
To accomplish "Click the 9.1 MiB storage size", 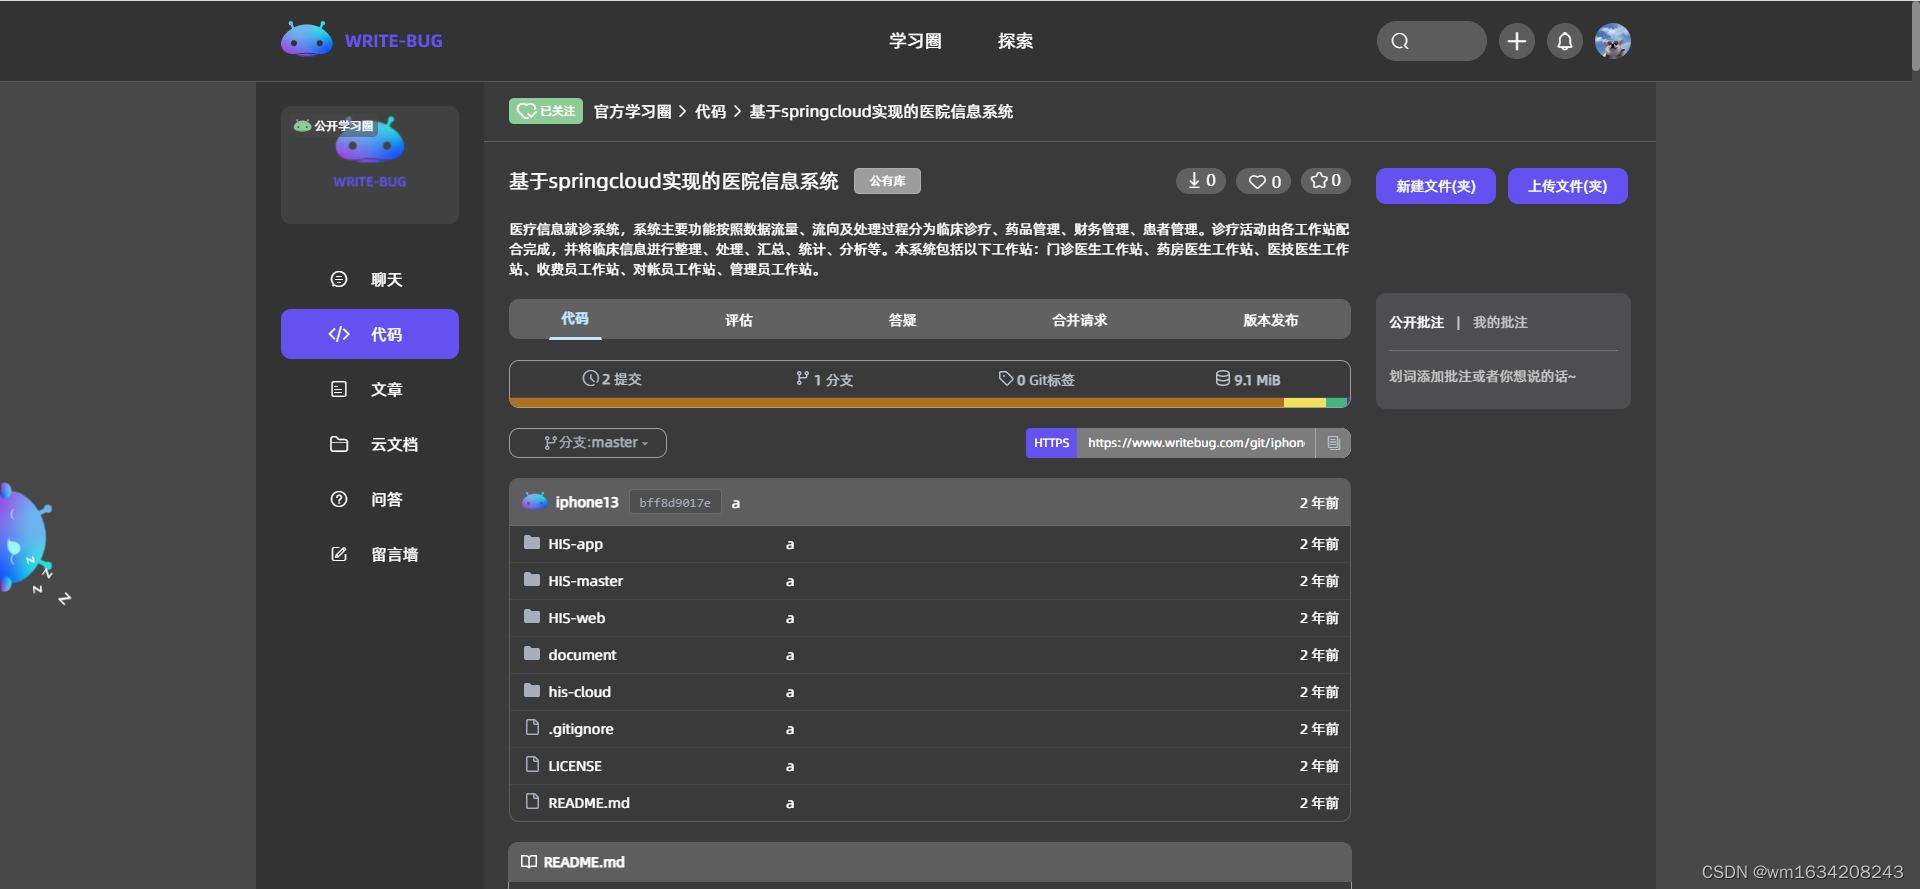I will 1247,379.
